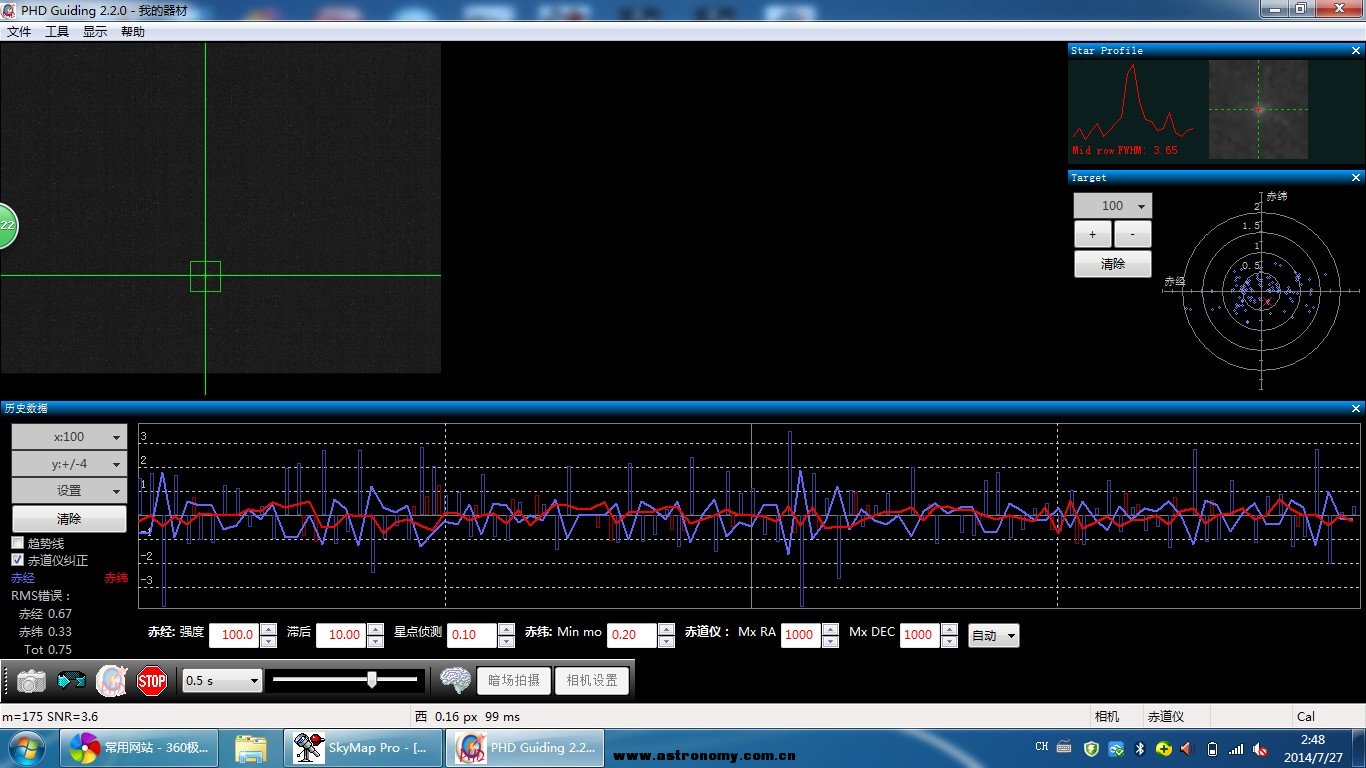Toggle the 趋势线 trendline checkbox
Screen dimensions: 1366x768
pyautogui.click(x=17, y=543)
